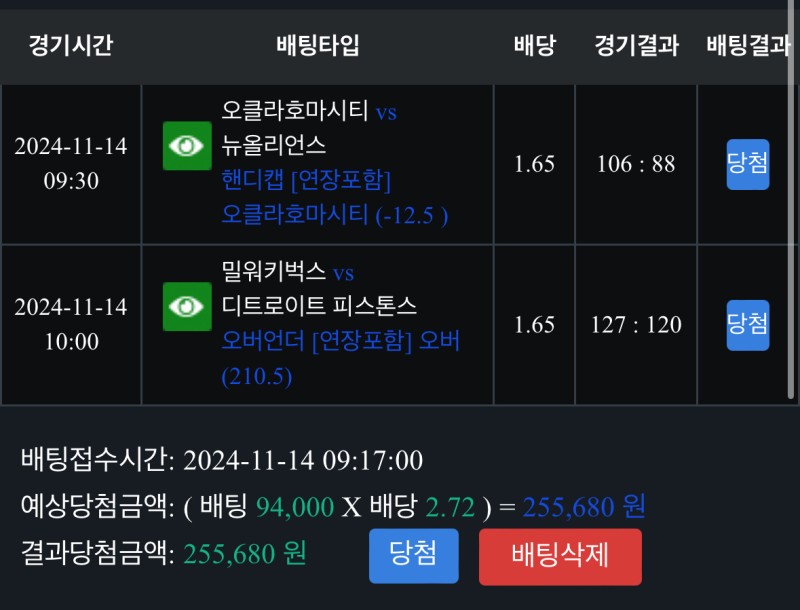Screen dimensions: 800x610
Task: Click 2024-11-14 09:30 time cell
Action: pyautogui.click(x=71, y=164)
